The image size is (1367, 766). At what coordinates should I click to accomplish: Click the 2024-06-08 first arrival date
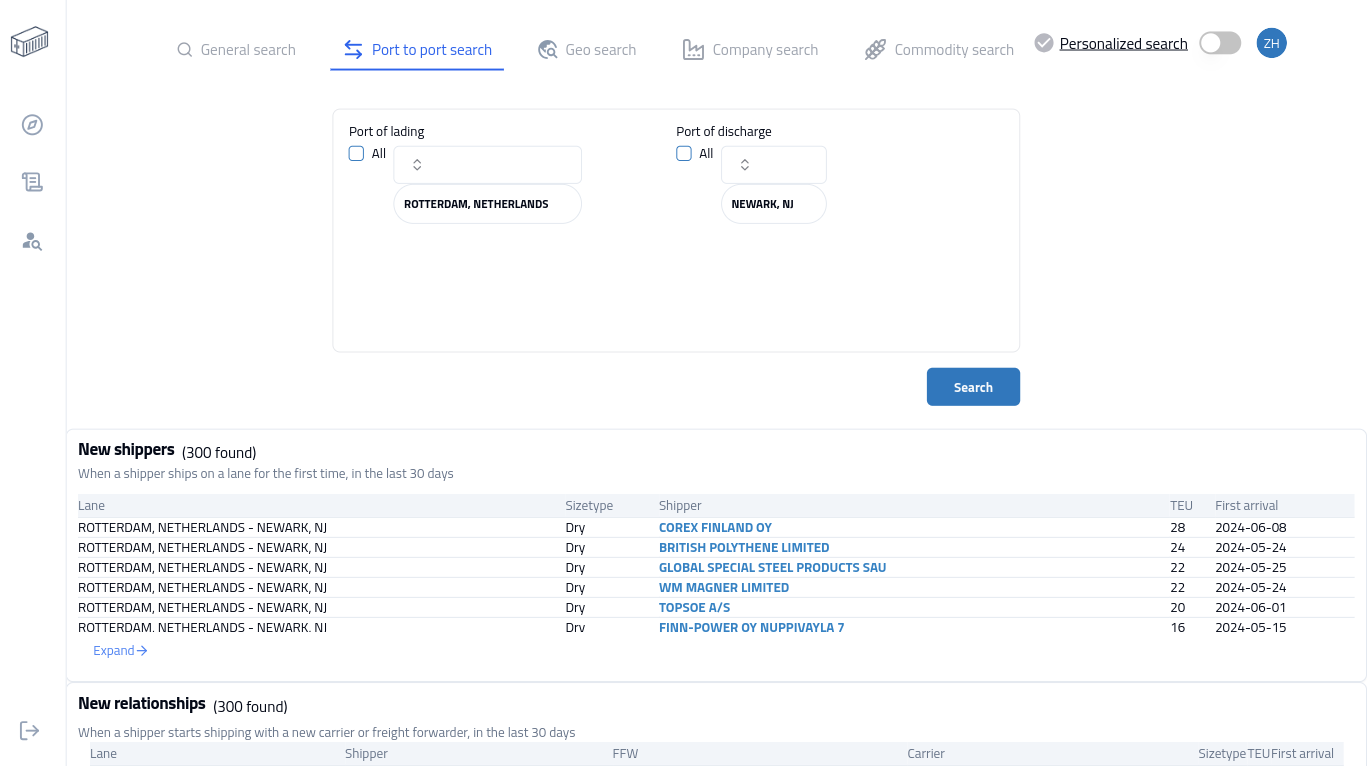[x=1251, y=528]
